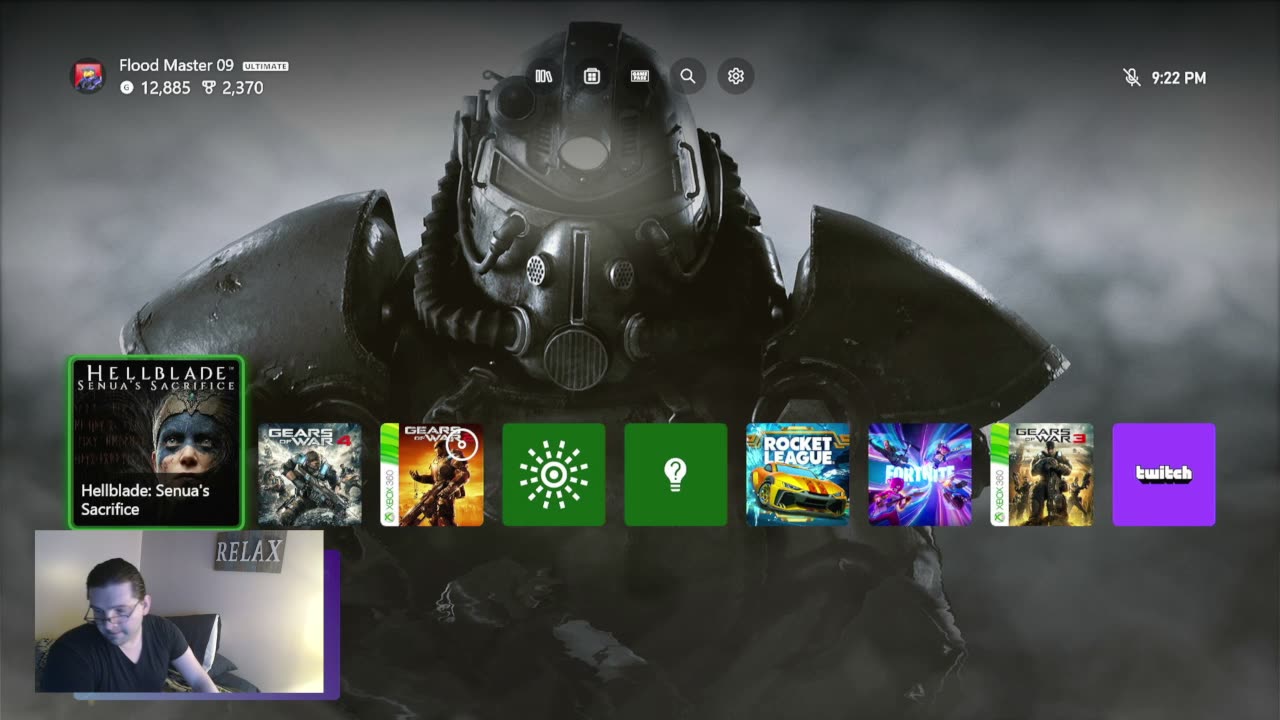Screen dimensions: 1280x720
Task: Click the 9:22 PM clock
Action: tap(1179, 78)
